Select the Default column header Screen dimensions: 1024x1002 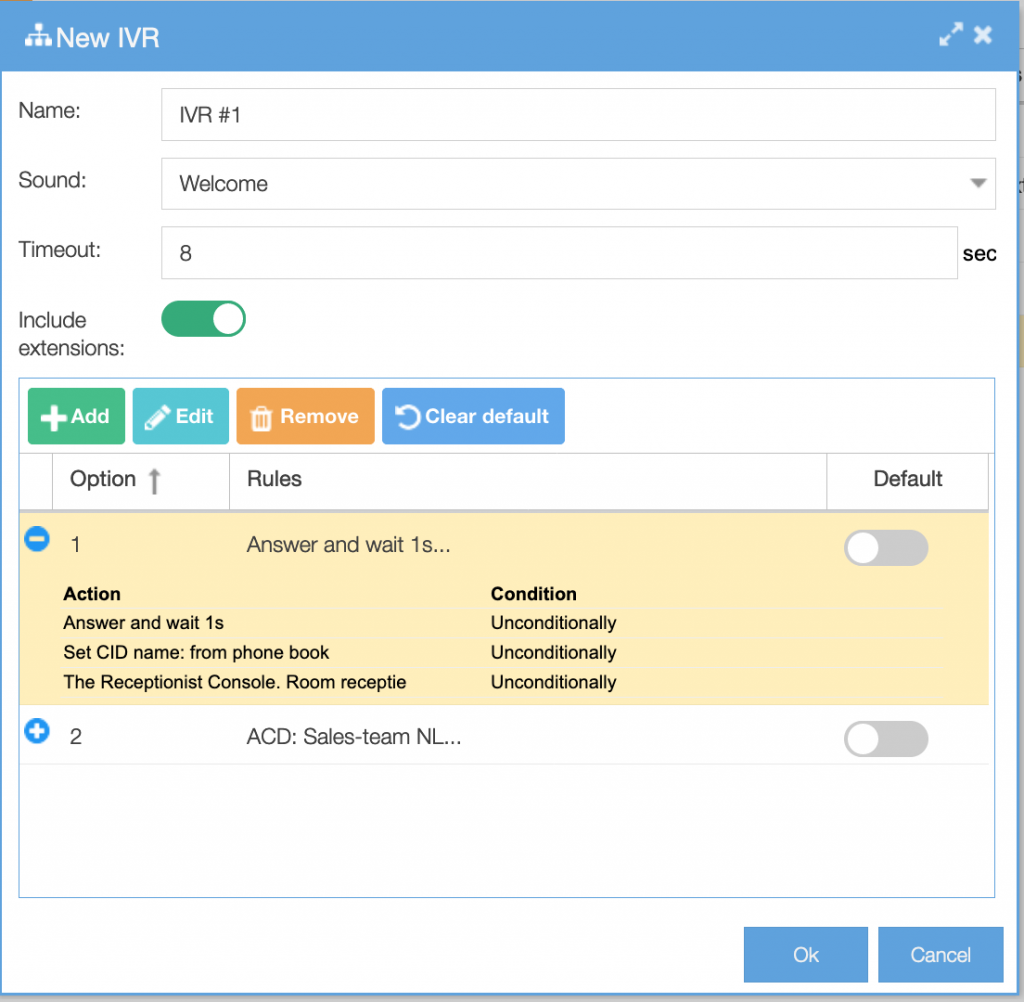pos(907,479)
